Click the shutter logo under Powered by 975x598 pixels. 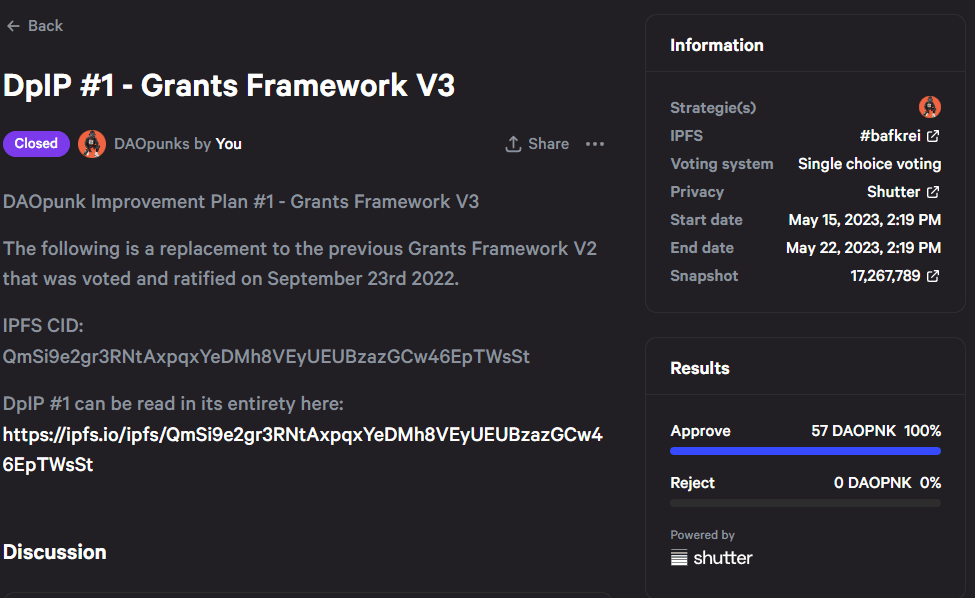tap(711, 558)
